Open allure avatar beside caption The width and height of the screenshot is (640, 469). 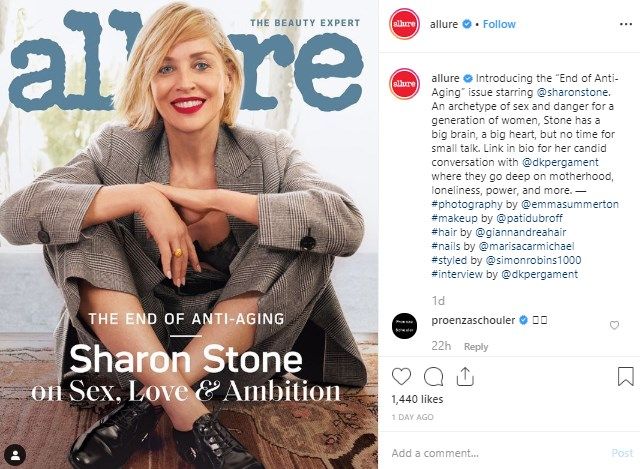(404, 84)
